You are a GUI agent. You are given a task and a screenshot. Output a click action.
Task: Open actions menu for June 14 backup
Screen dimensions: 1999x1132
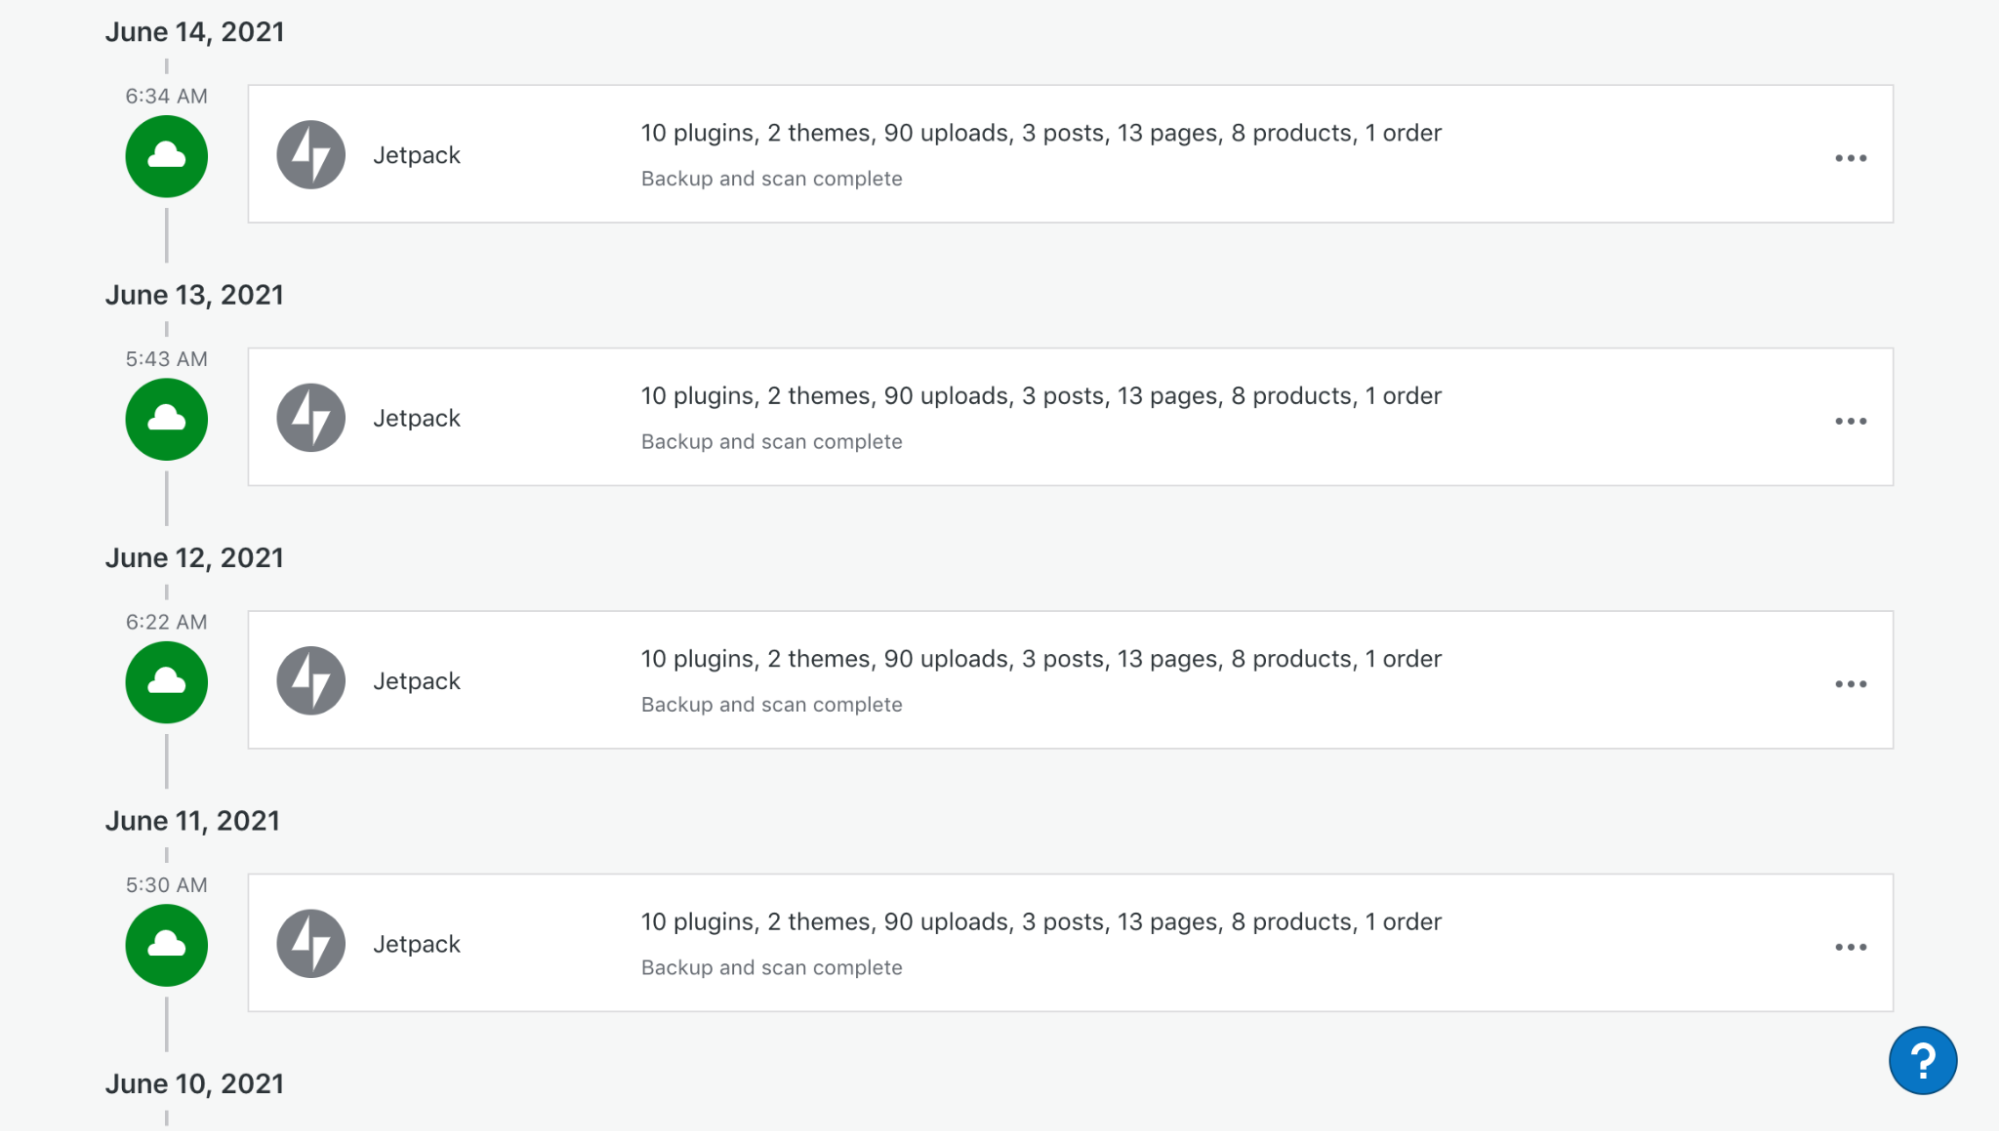click(1851, 158)
